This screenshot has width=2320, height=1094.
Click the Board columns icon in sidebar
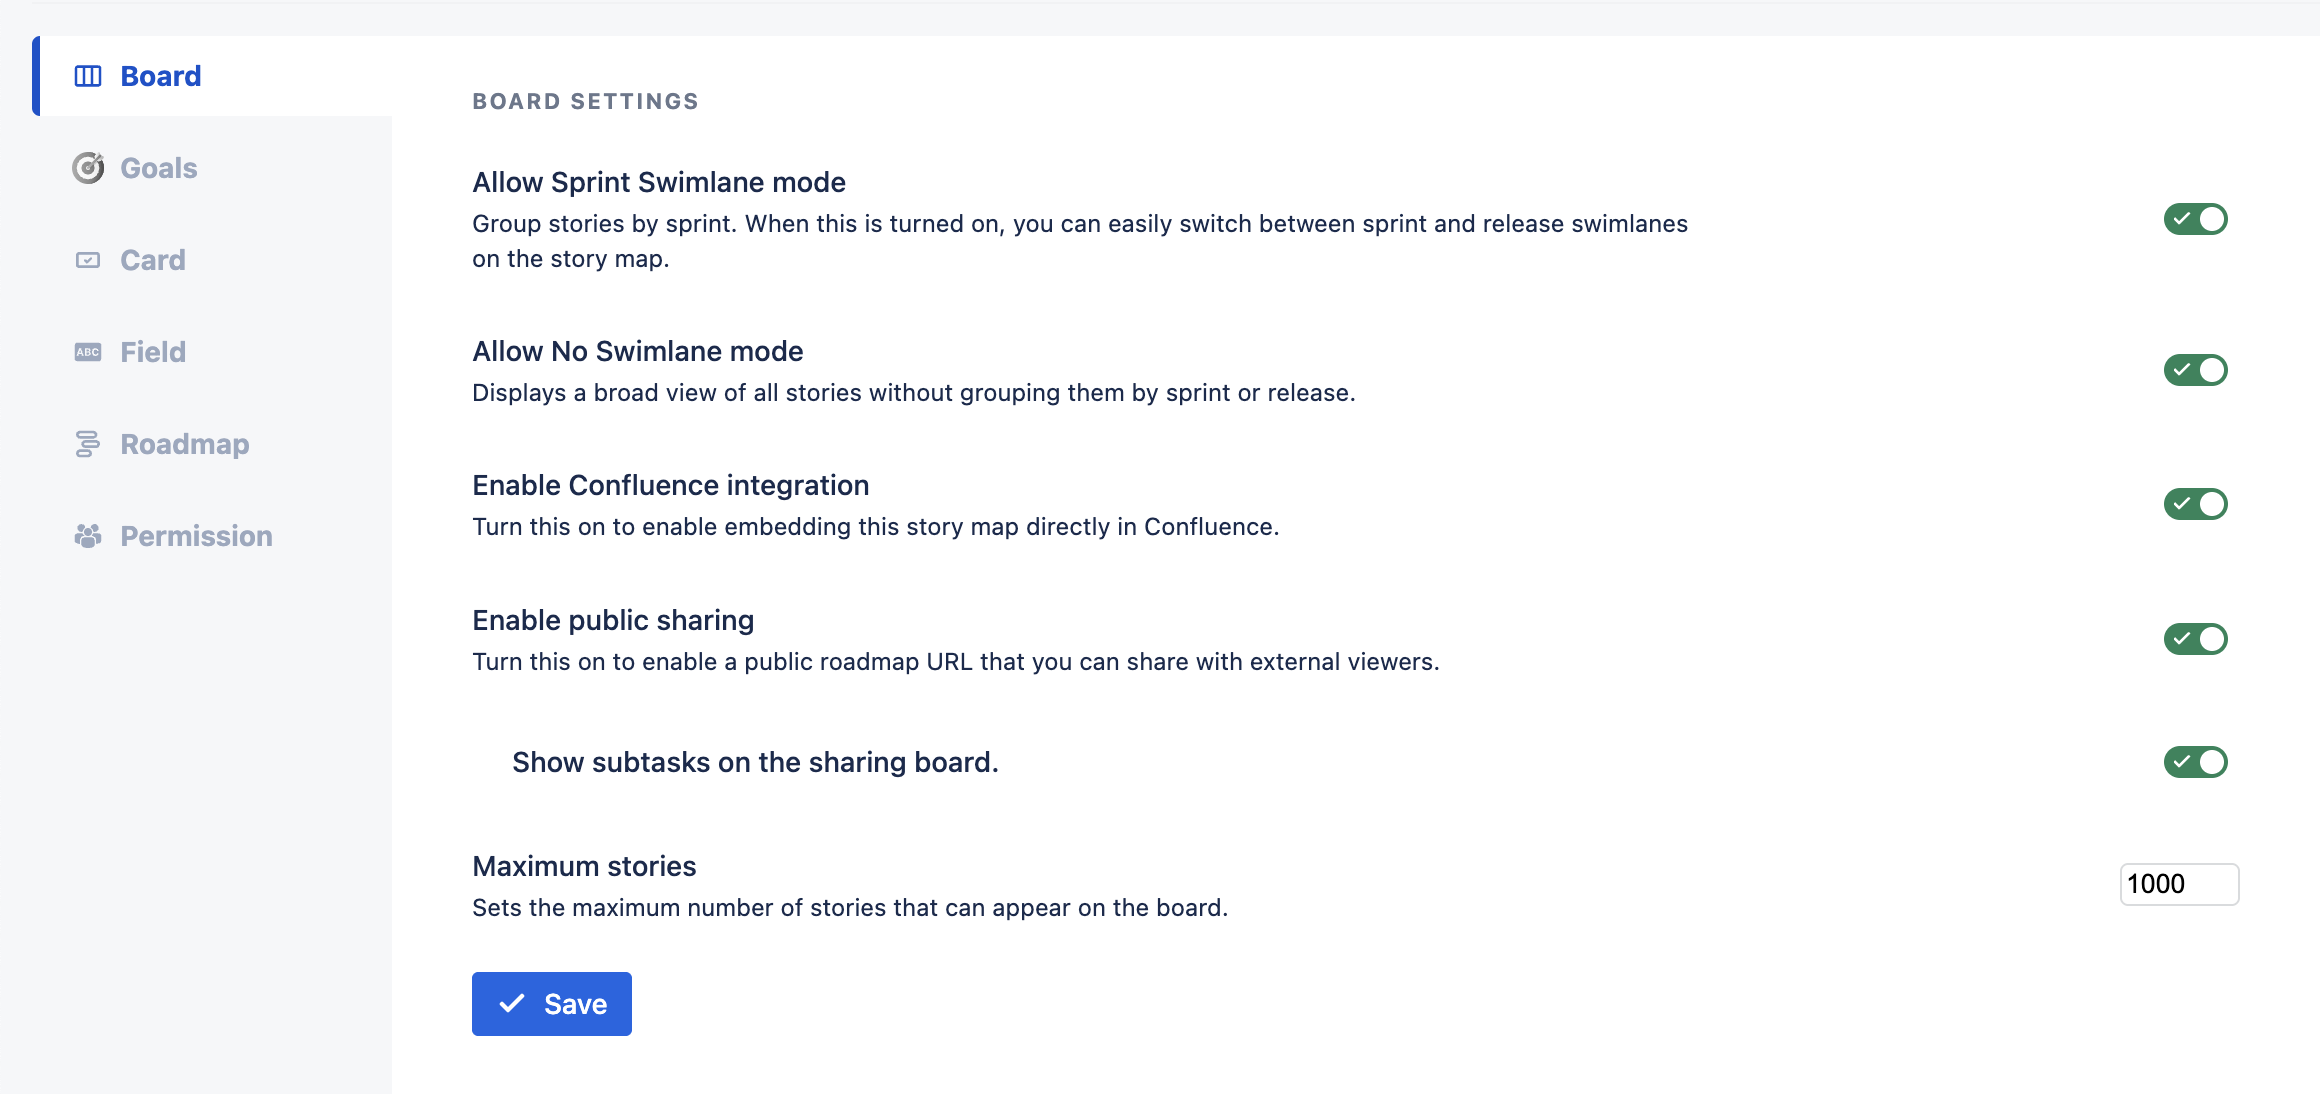88,76
